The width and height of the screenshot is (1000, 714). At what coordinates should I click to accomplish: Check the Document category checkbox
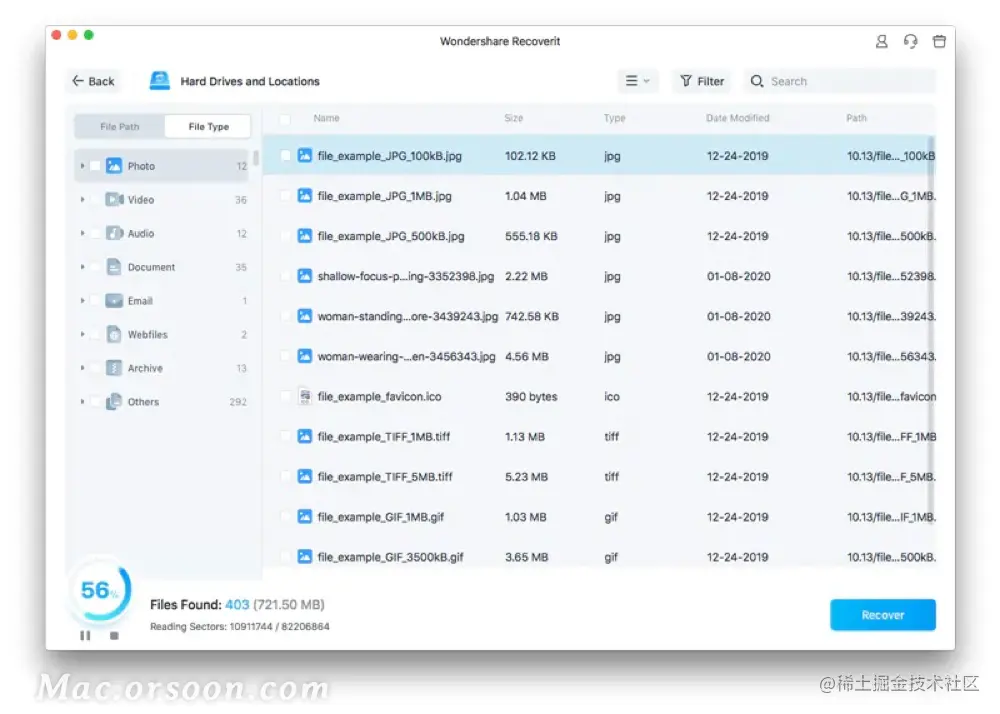coord(95,267)
